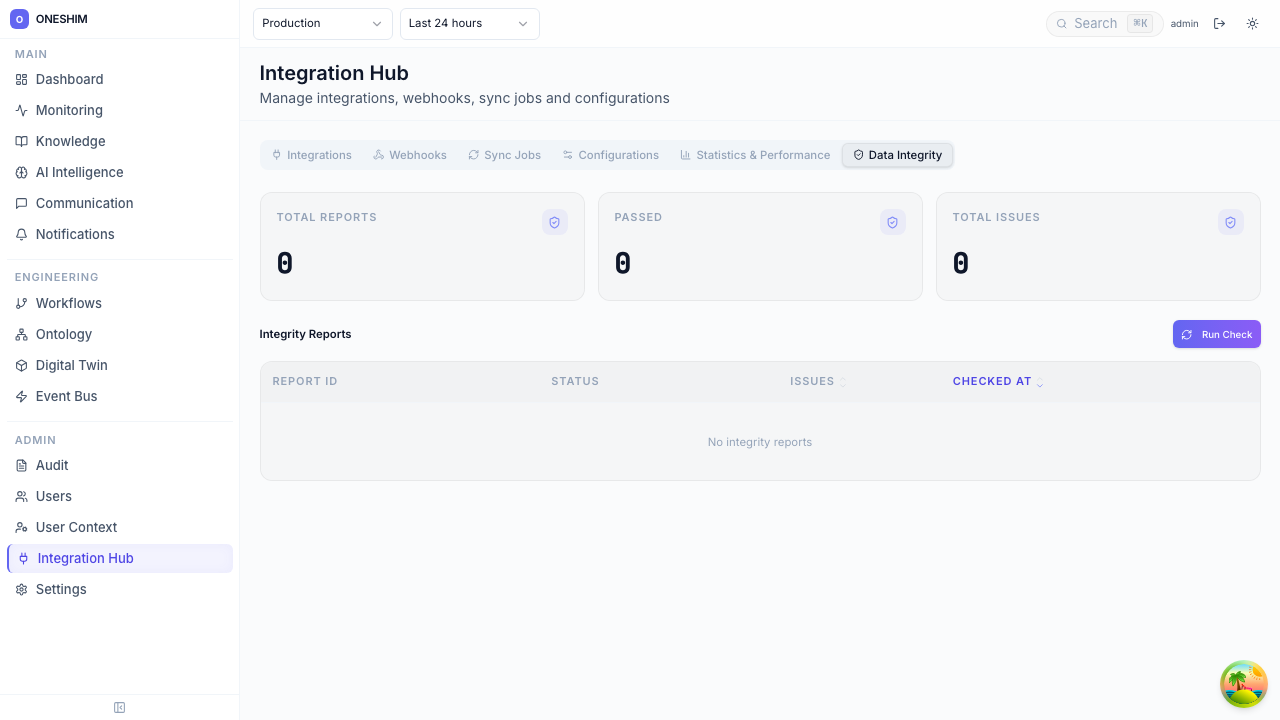Click the logout arrow icon beside admin
The width and height of the screenshot is (1280, 720).
(1219, 23)
